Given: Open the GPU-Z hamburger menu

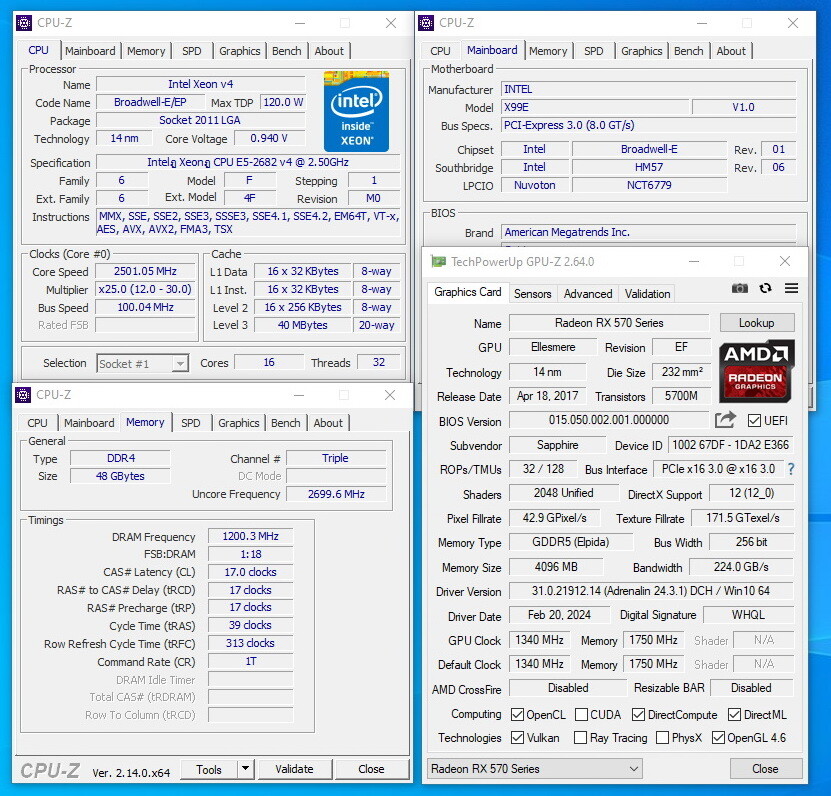Looking at the screenshot, I should click(791, 289).
